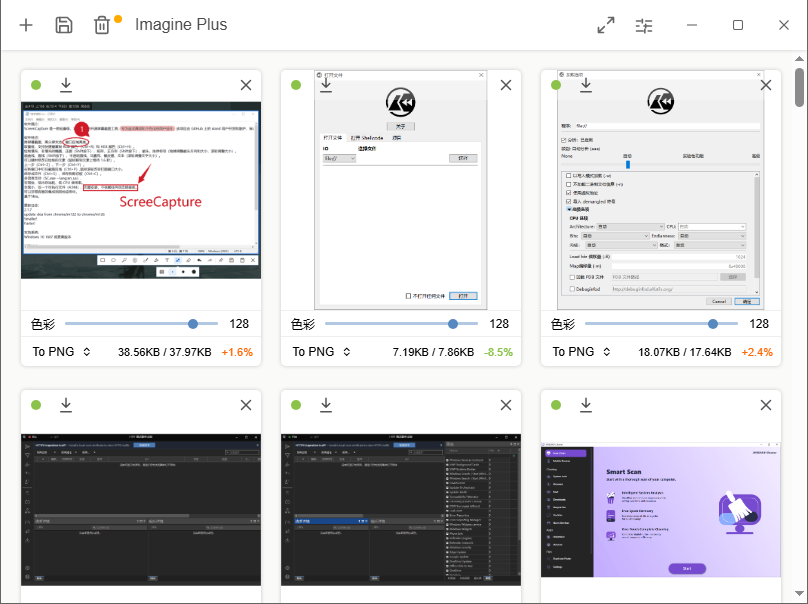The image size is (808, 604).
Task: Save all images using the floppy disk icon
Action: pyautogui.click(x=64, y=25)
